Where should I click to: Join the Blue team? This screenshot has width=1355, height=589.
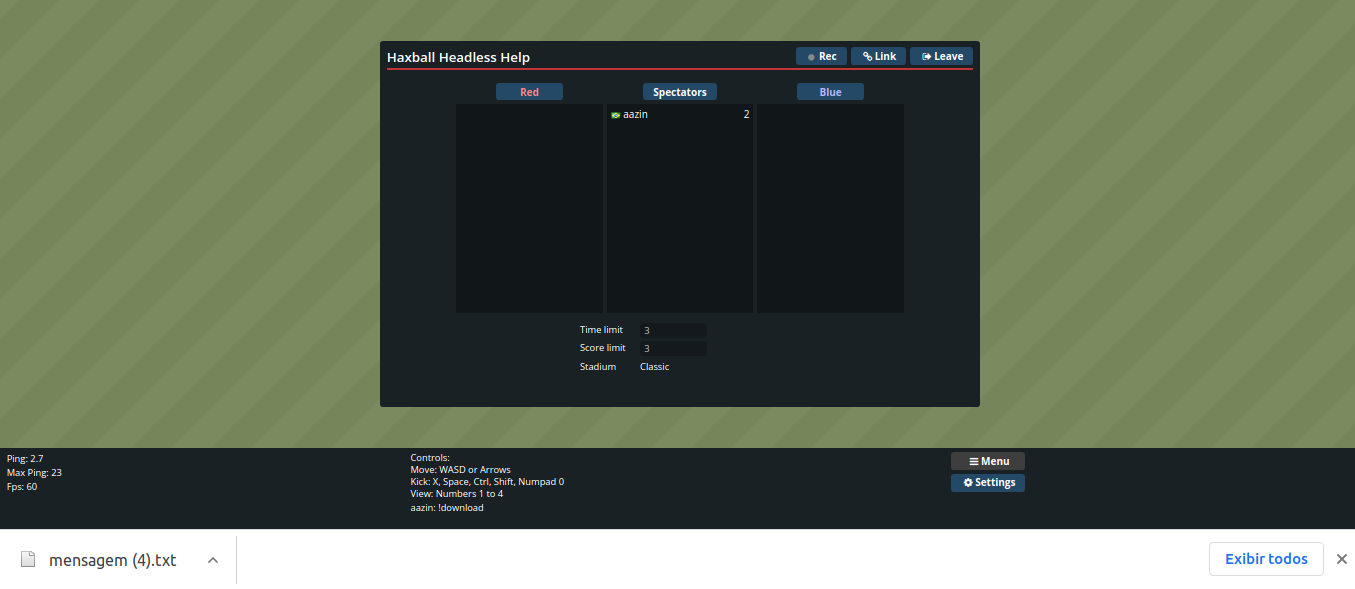(830, 91)
